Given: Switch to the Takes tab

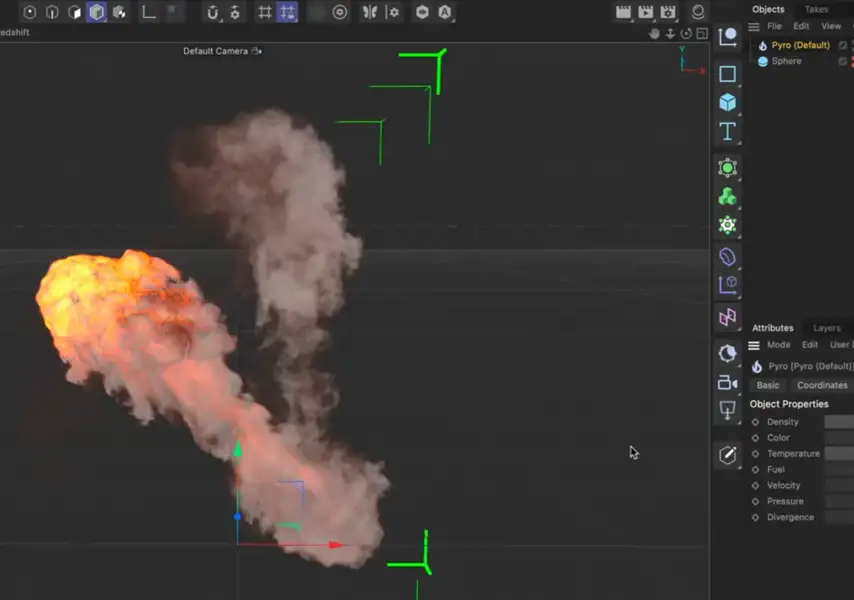Looking at the screenshot, I should pos(816,9).
